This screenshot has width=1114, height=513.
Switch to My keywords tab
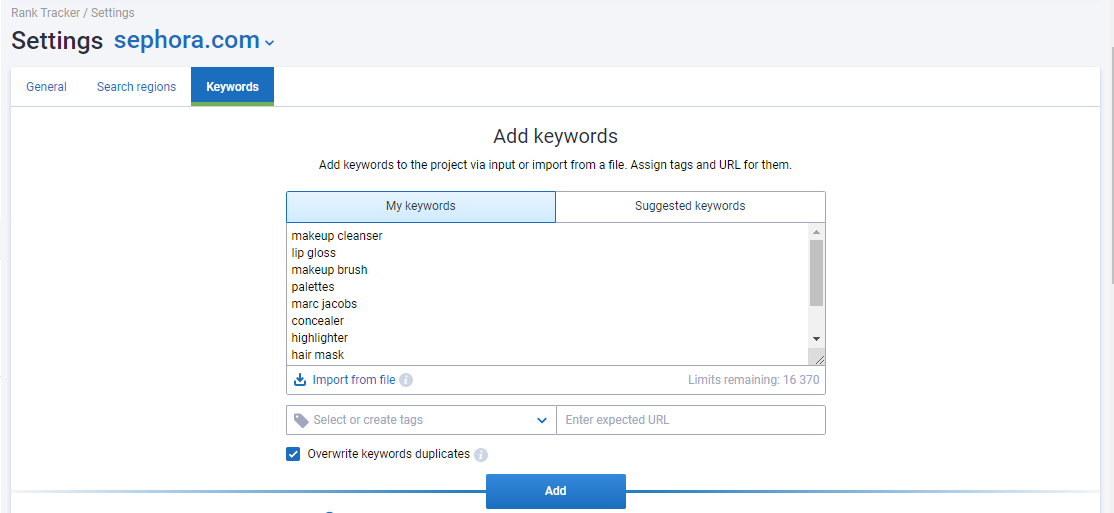pyautogui.click(x=421, y=206)
